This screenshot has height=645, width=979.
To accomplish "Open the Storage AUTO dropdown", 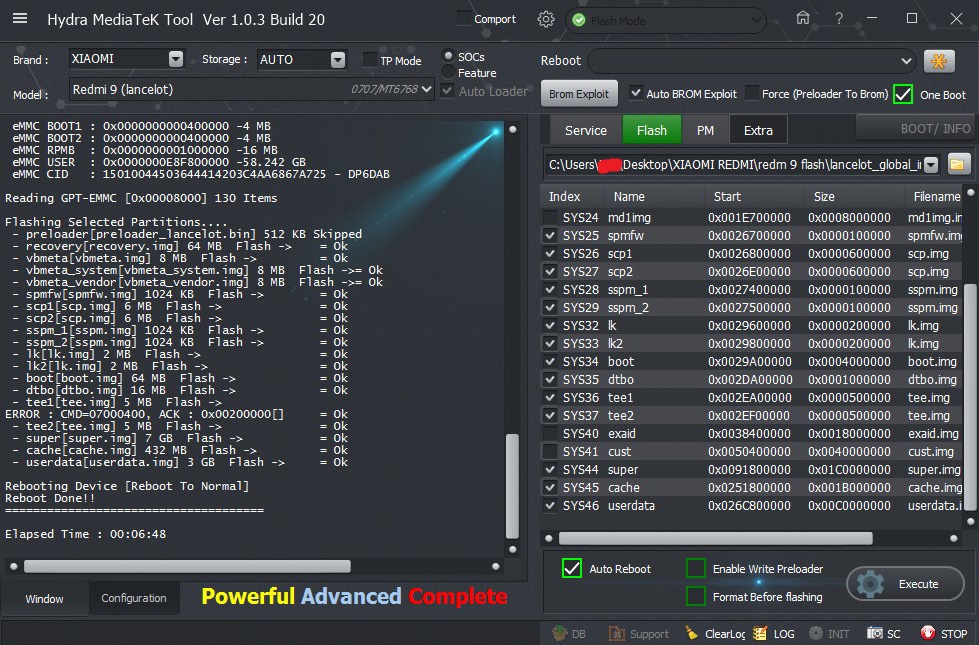I will point(338,59).
